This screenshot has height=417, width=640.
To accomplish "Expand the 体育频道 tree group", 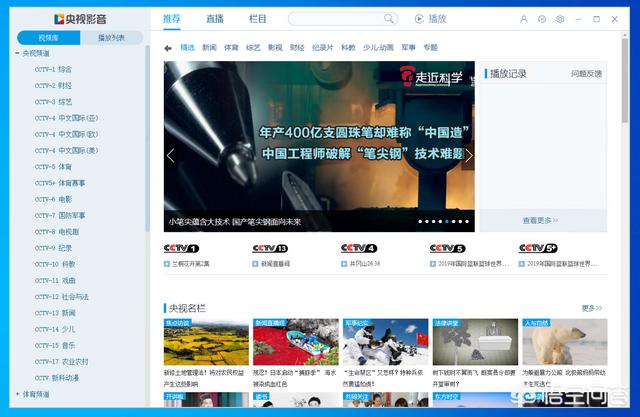I will (x=17, y=394).
